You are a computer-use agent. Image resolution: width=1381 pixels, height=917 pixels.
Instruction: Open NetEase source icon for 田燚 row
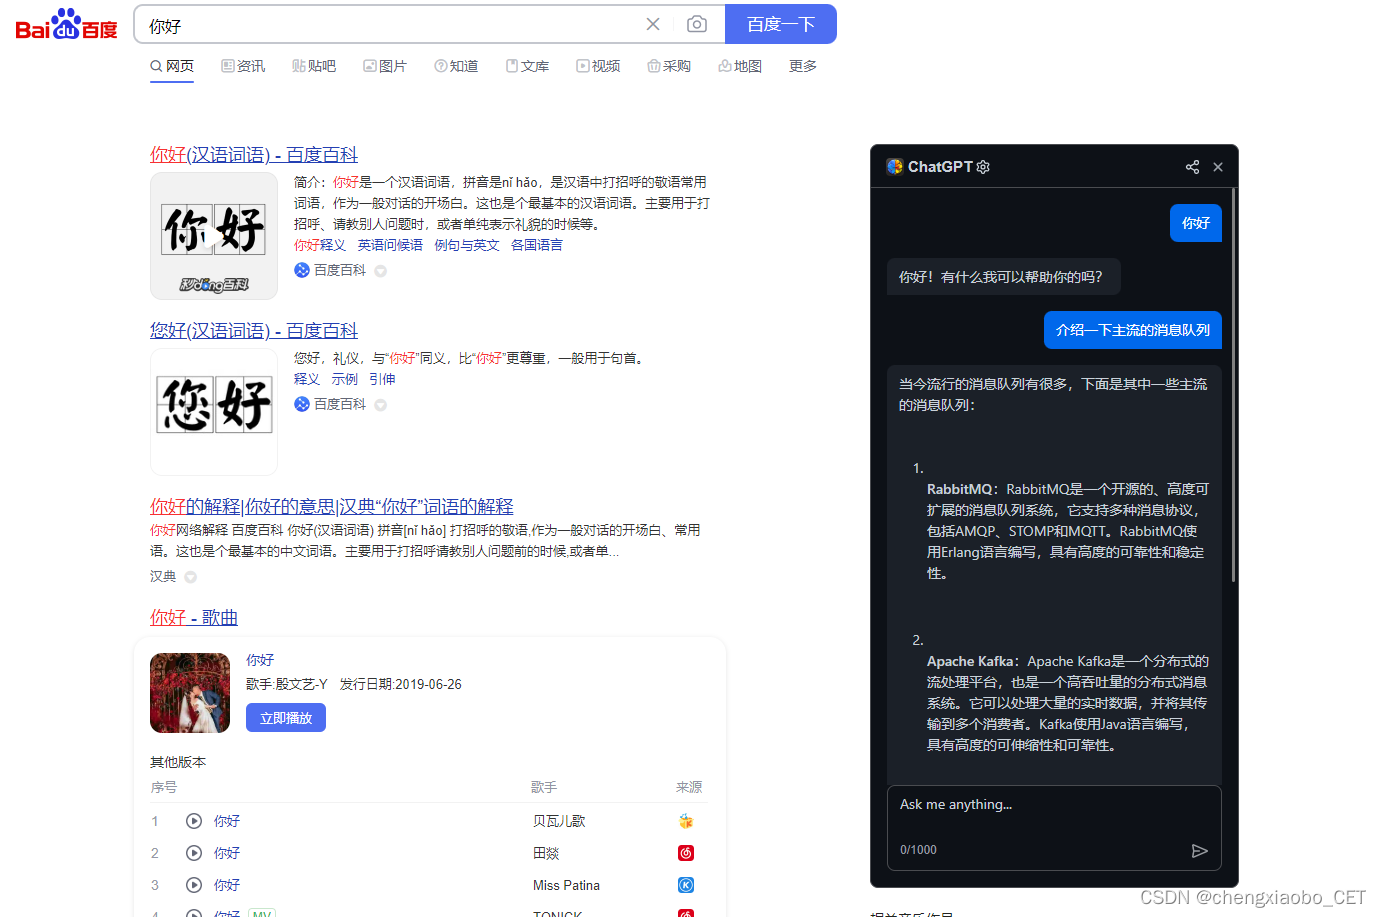[686, 853]
